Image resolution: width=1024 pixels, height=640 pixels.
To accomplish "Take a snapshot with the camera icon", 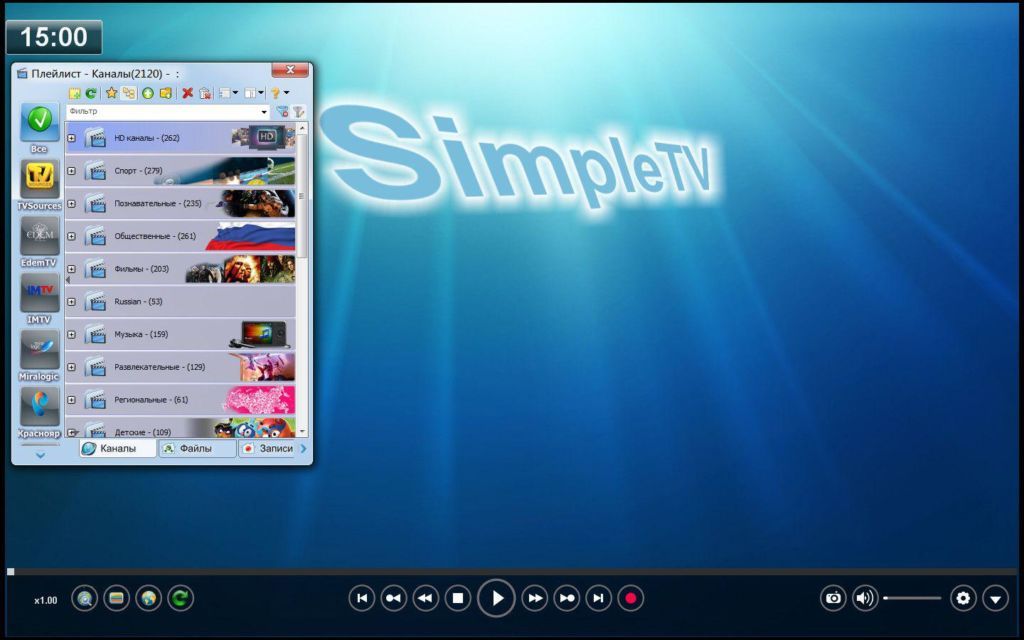I will pos(833,598).
